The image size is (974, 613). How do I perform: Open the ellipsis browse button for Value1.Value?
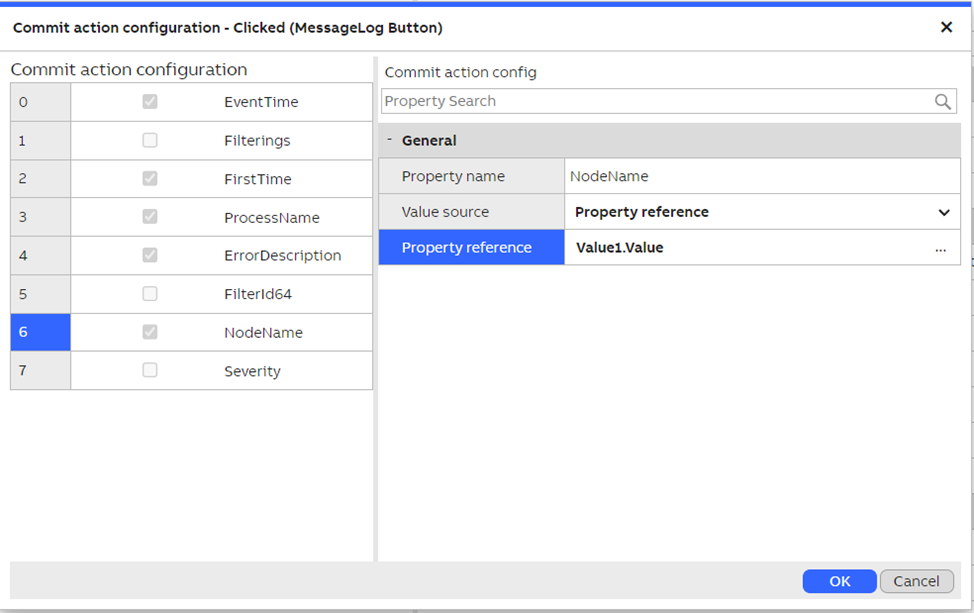[x=940, y=248]
